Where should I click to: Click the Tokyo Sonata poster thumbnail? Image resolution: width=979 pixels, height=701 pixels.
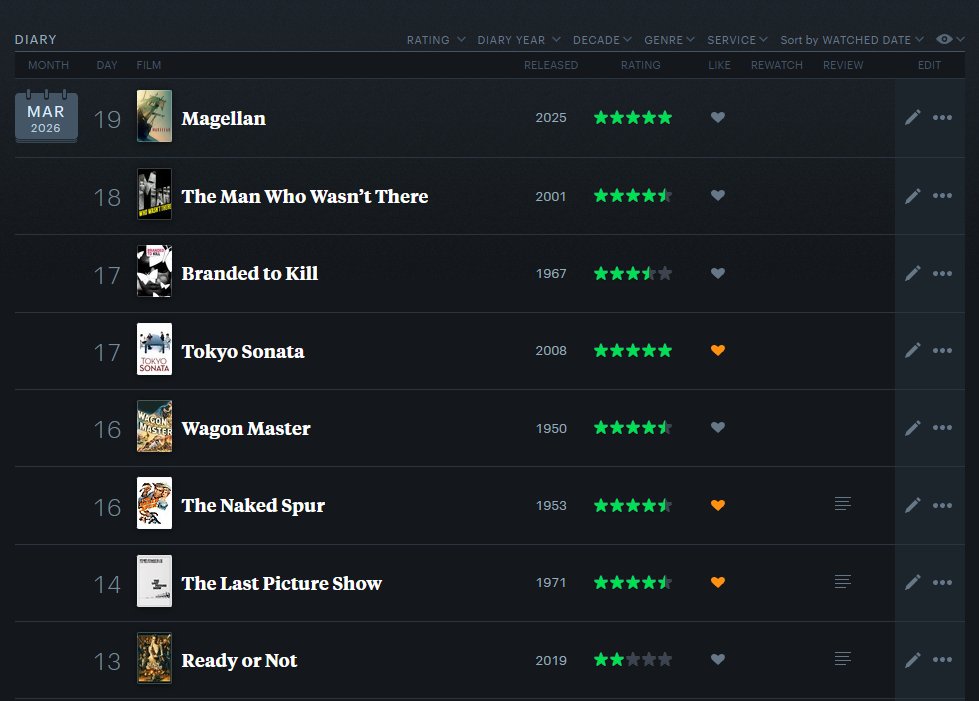pos(154,349)
